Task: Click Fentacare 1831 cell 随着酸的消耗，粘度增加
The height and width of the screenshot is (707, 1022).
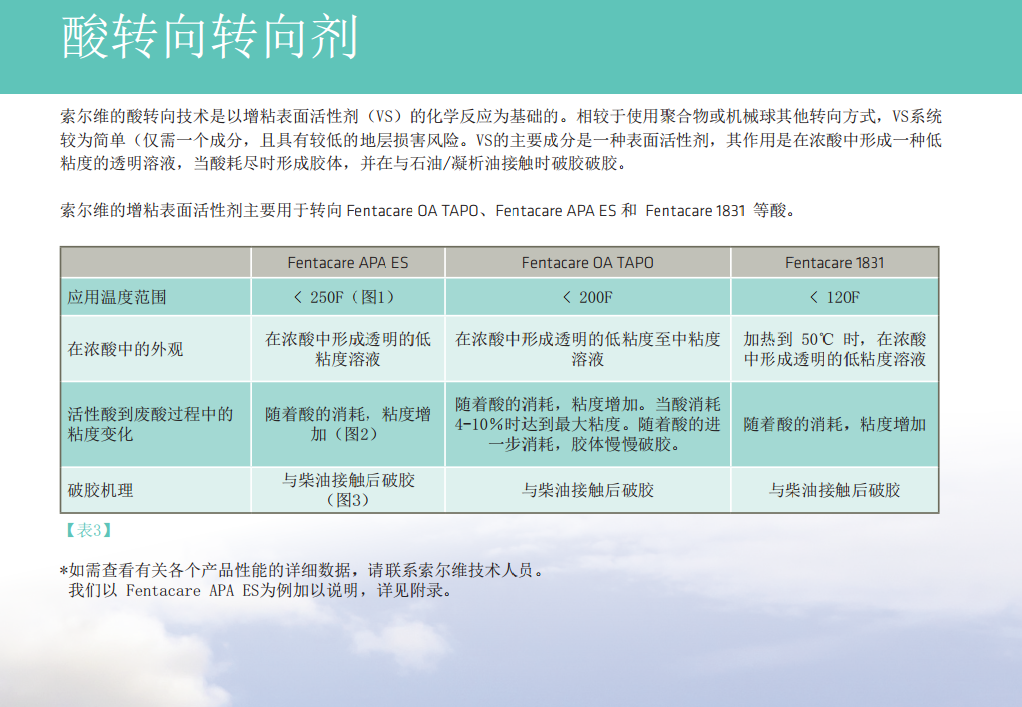Action: point(834,424)
